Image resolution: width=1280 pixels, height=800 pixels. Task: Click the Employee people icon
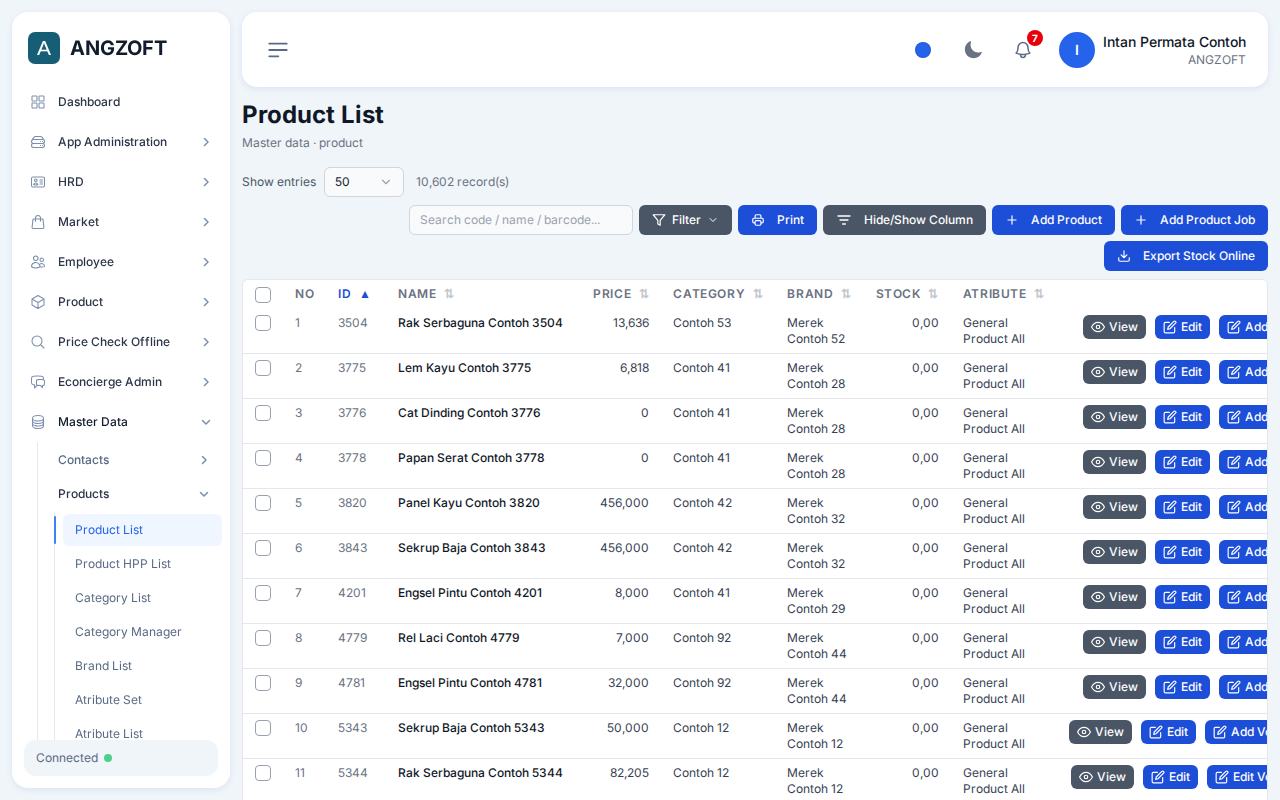click(x=38, y=262)
